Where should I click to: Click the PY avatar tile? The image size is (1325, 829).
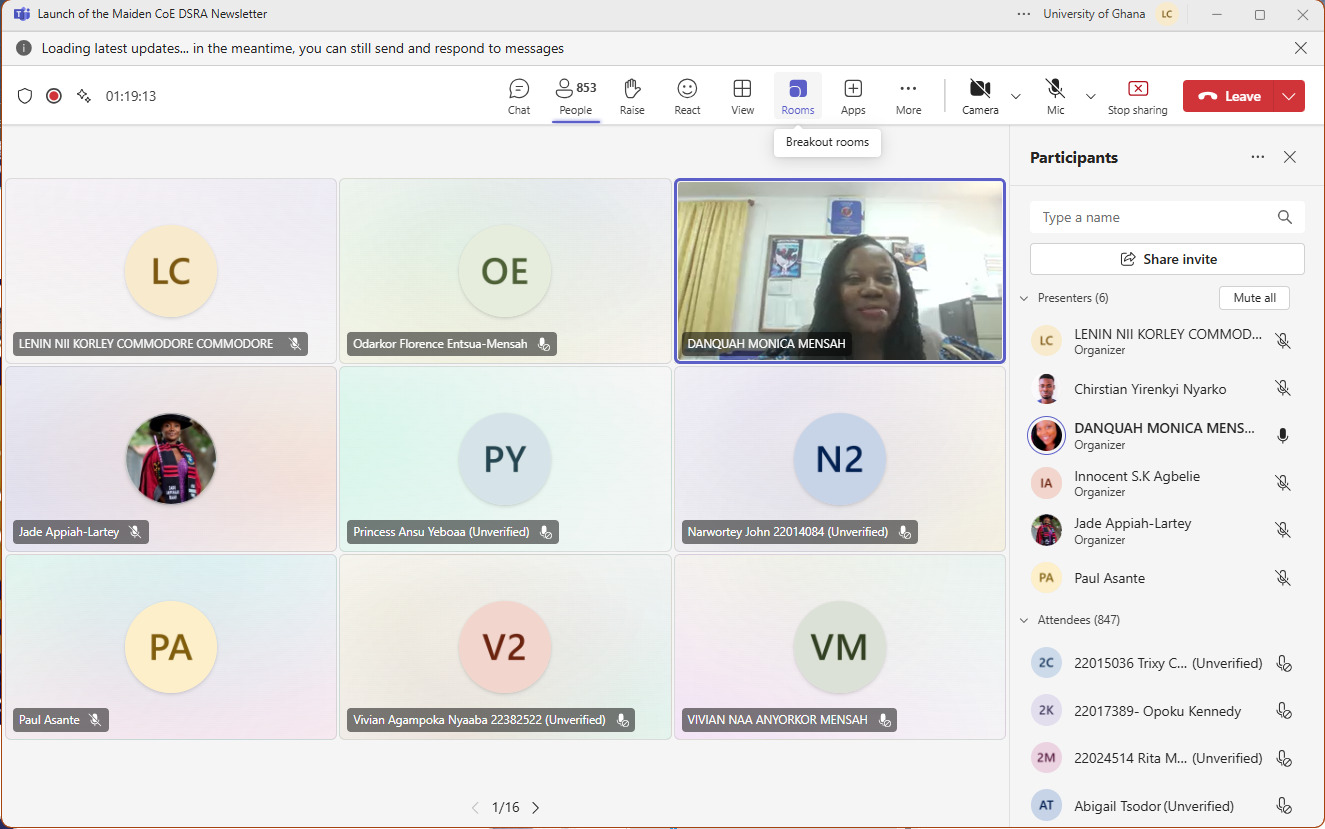(505, 459)
